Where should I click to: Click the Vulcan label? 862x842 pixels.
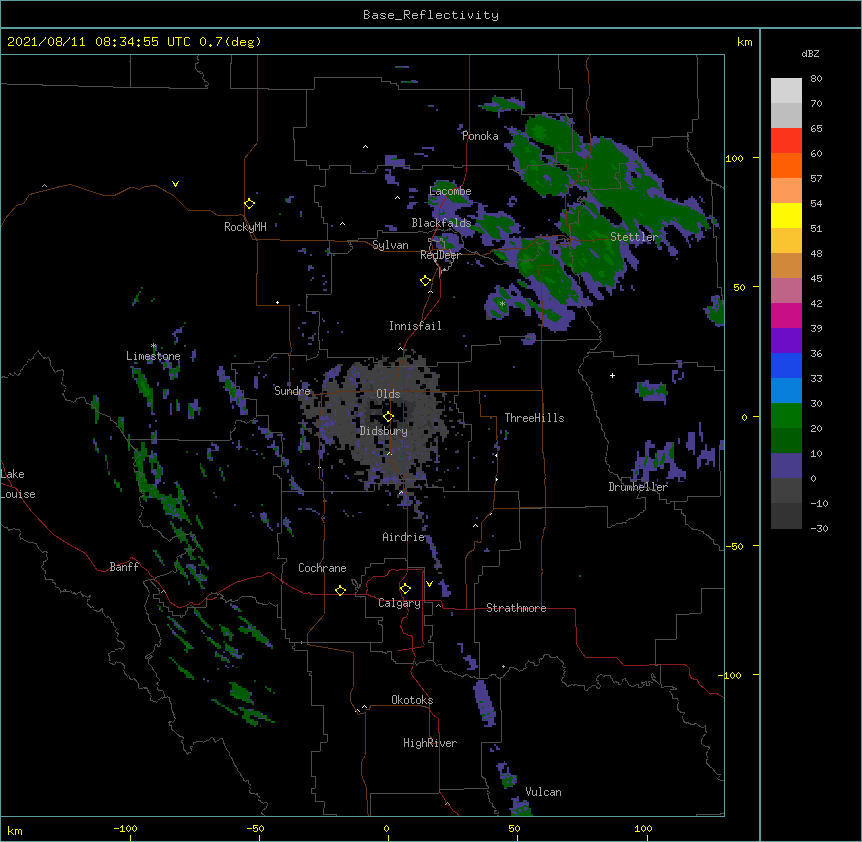pos(543,792)
